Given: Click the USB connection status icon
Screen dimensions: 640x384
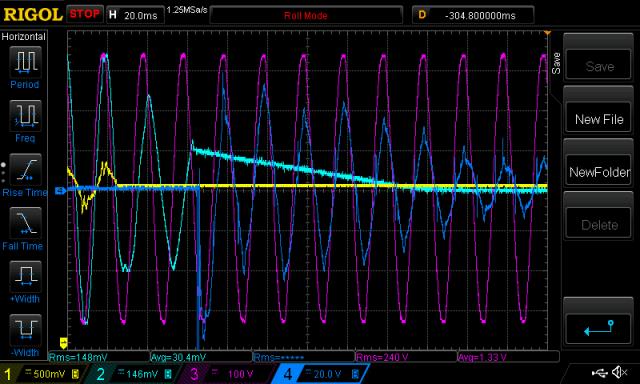Looking at the screenshot, I should (600, 373).
